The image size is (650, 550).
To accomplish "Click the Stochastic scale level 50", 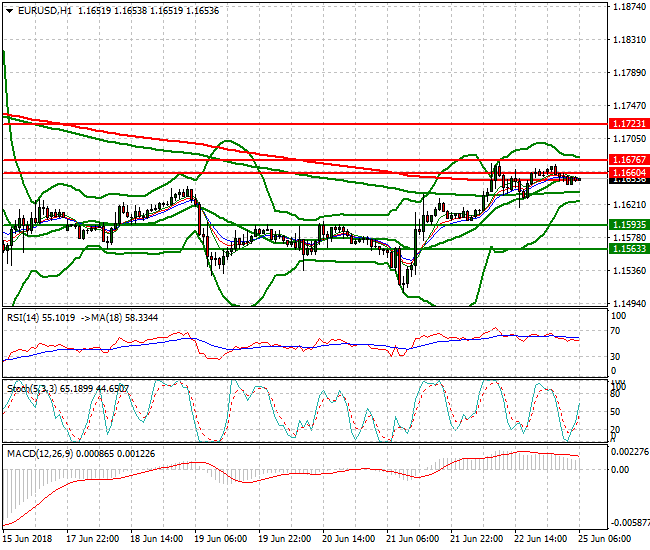I will pyautogui.click(x=615, y=412).
